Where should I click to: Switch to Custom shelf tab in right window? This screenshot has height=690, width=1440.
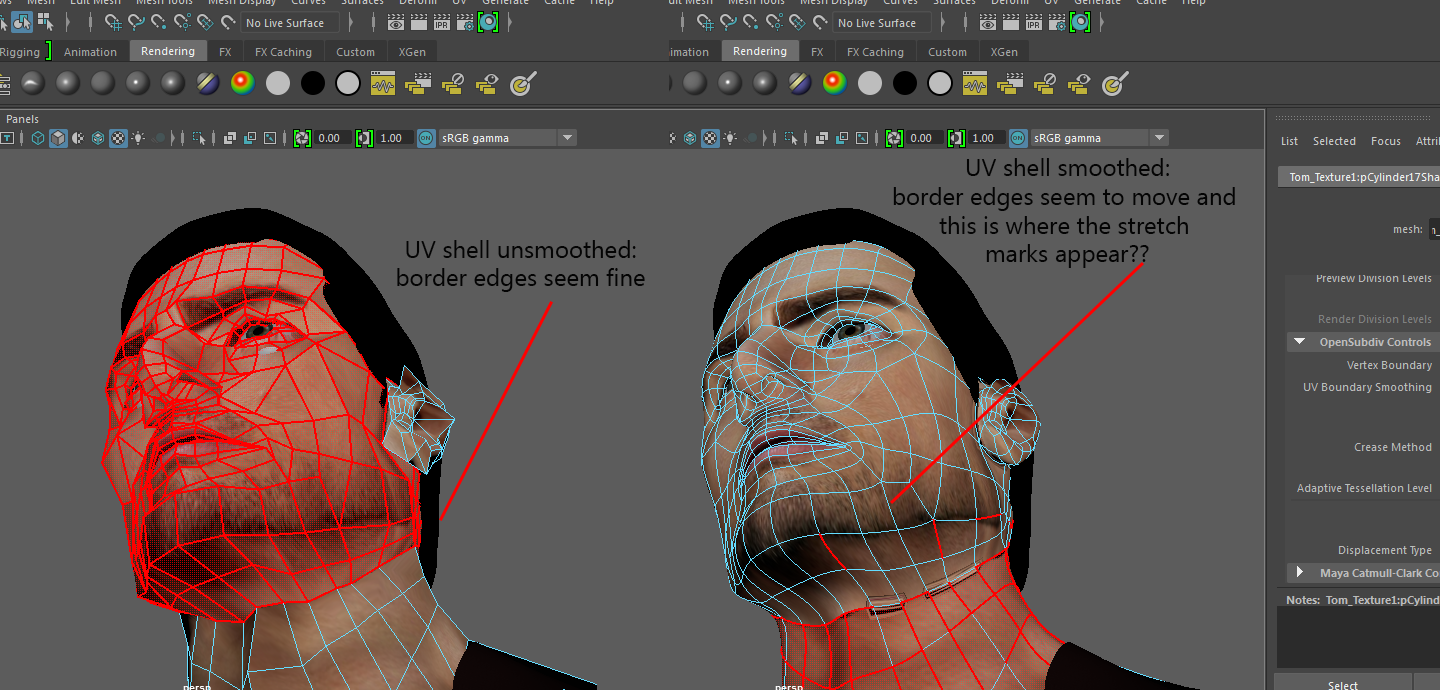(947, 52)
